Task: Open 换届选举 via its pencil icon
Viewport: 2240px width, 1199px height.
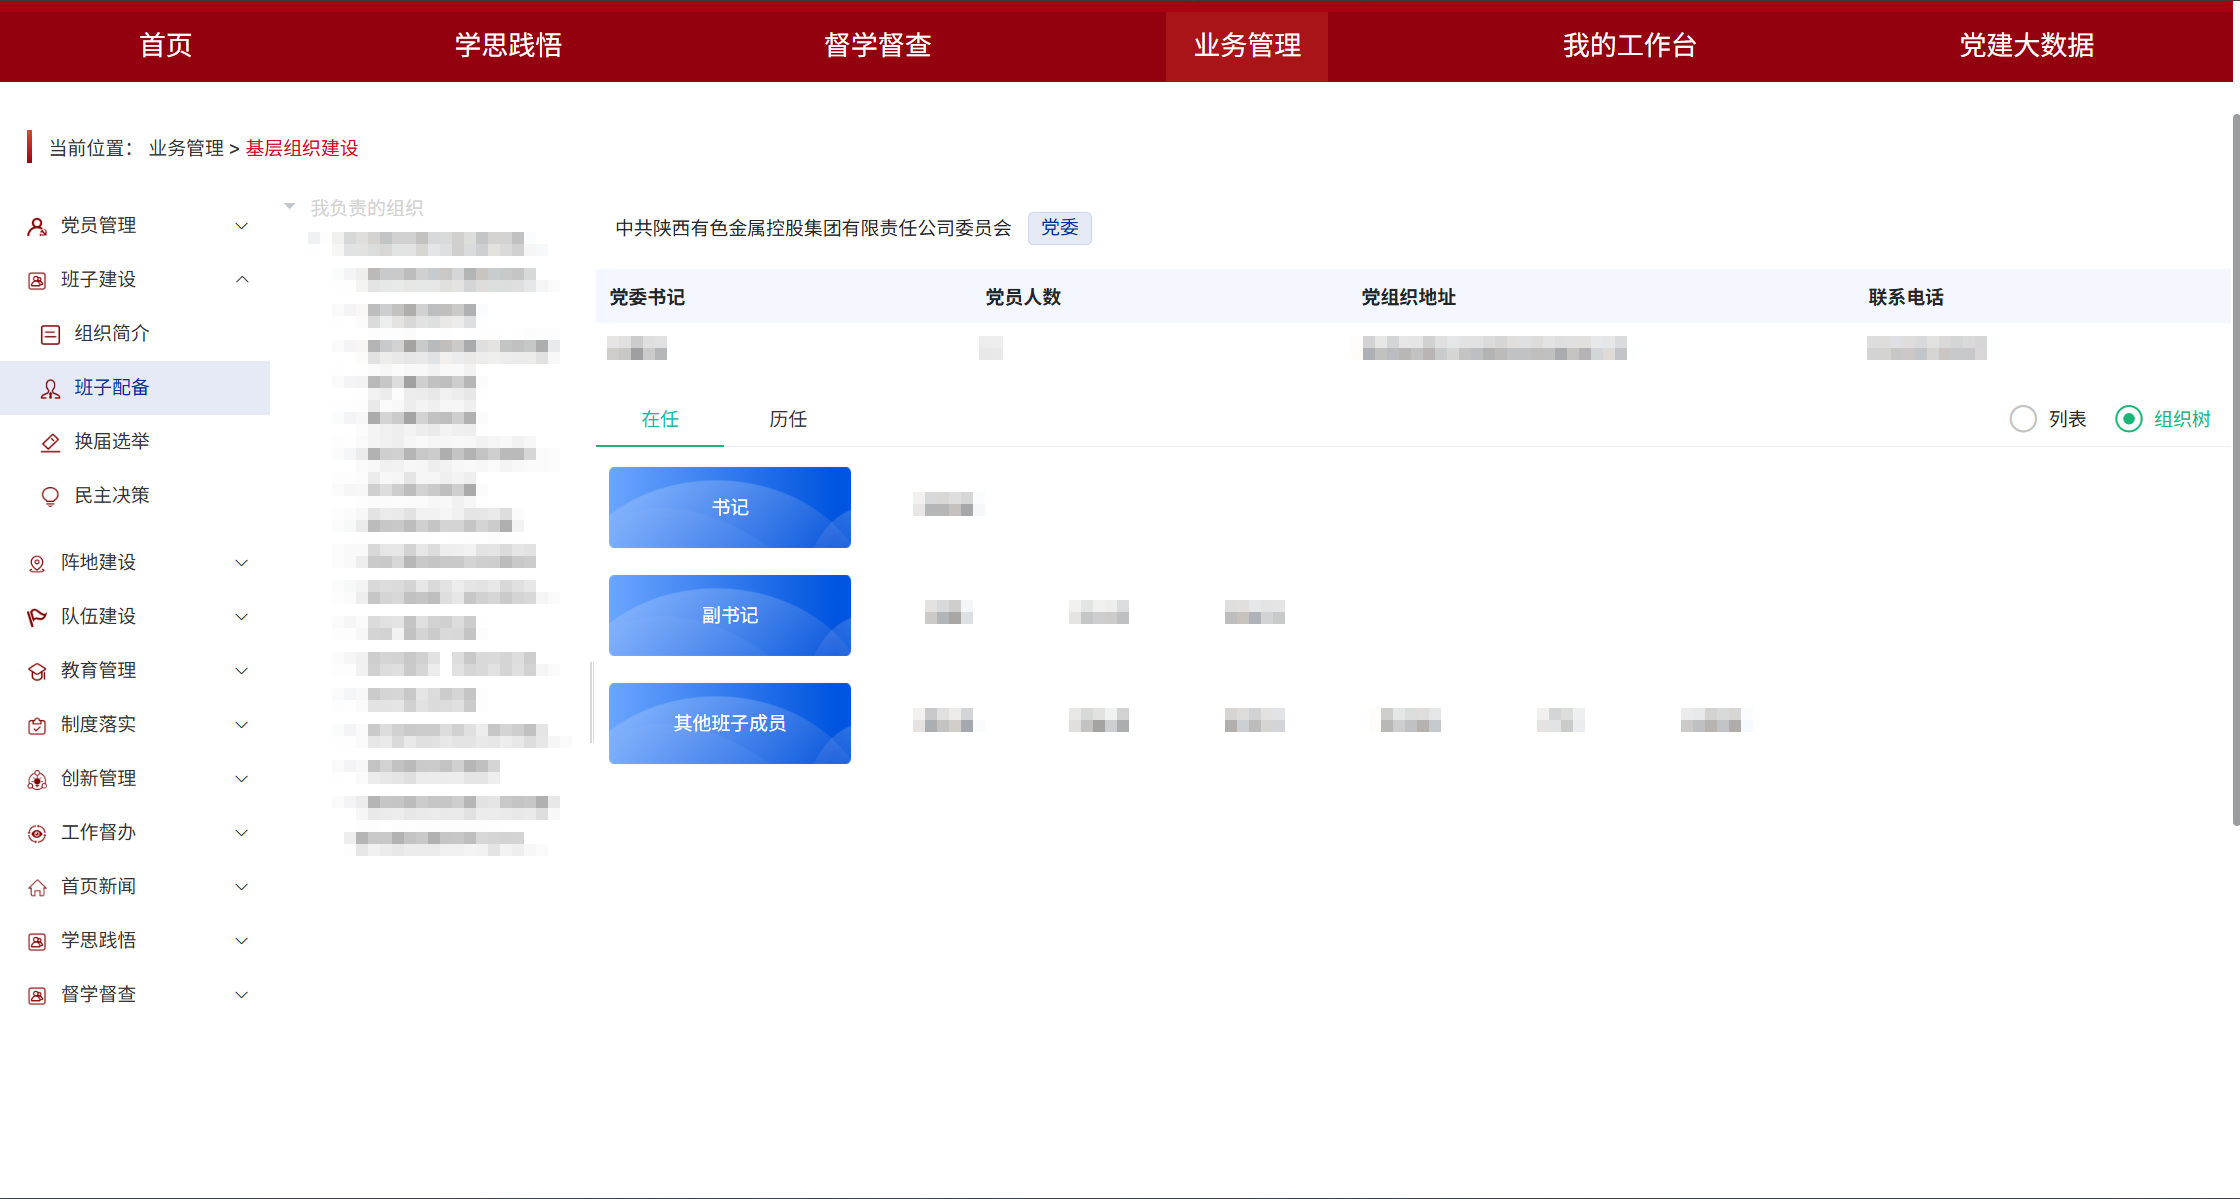Action: point(50,442)
